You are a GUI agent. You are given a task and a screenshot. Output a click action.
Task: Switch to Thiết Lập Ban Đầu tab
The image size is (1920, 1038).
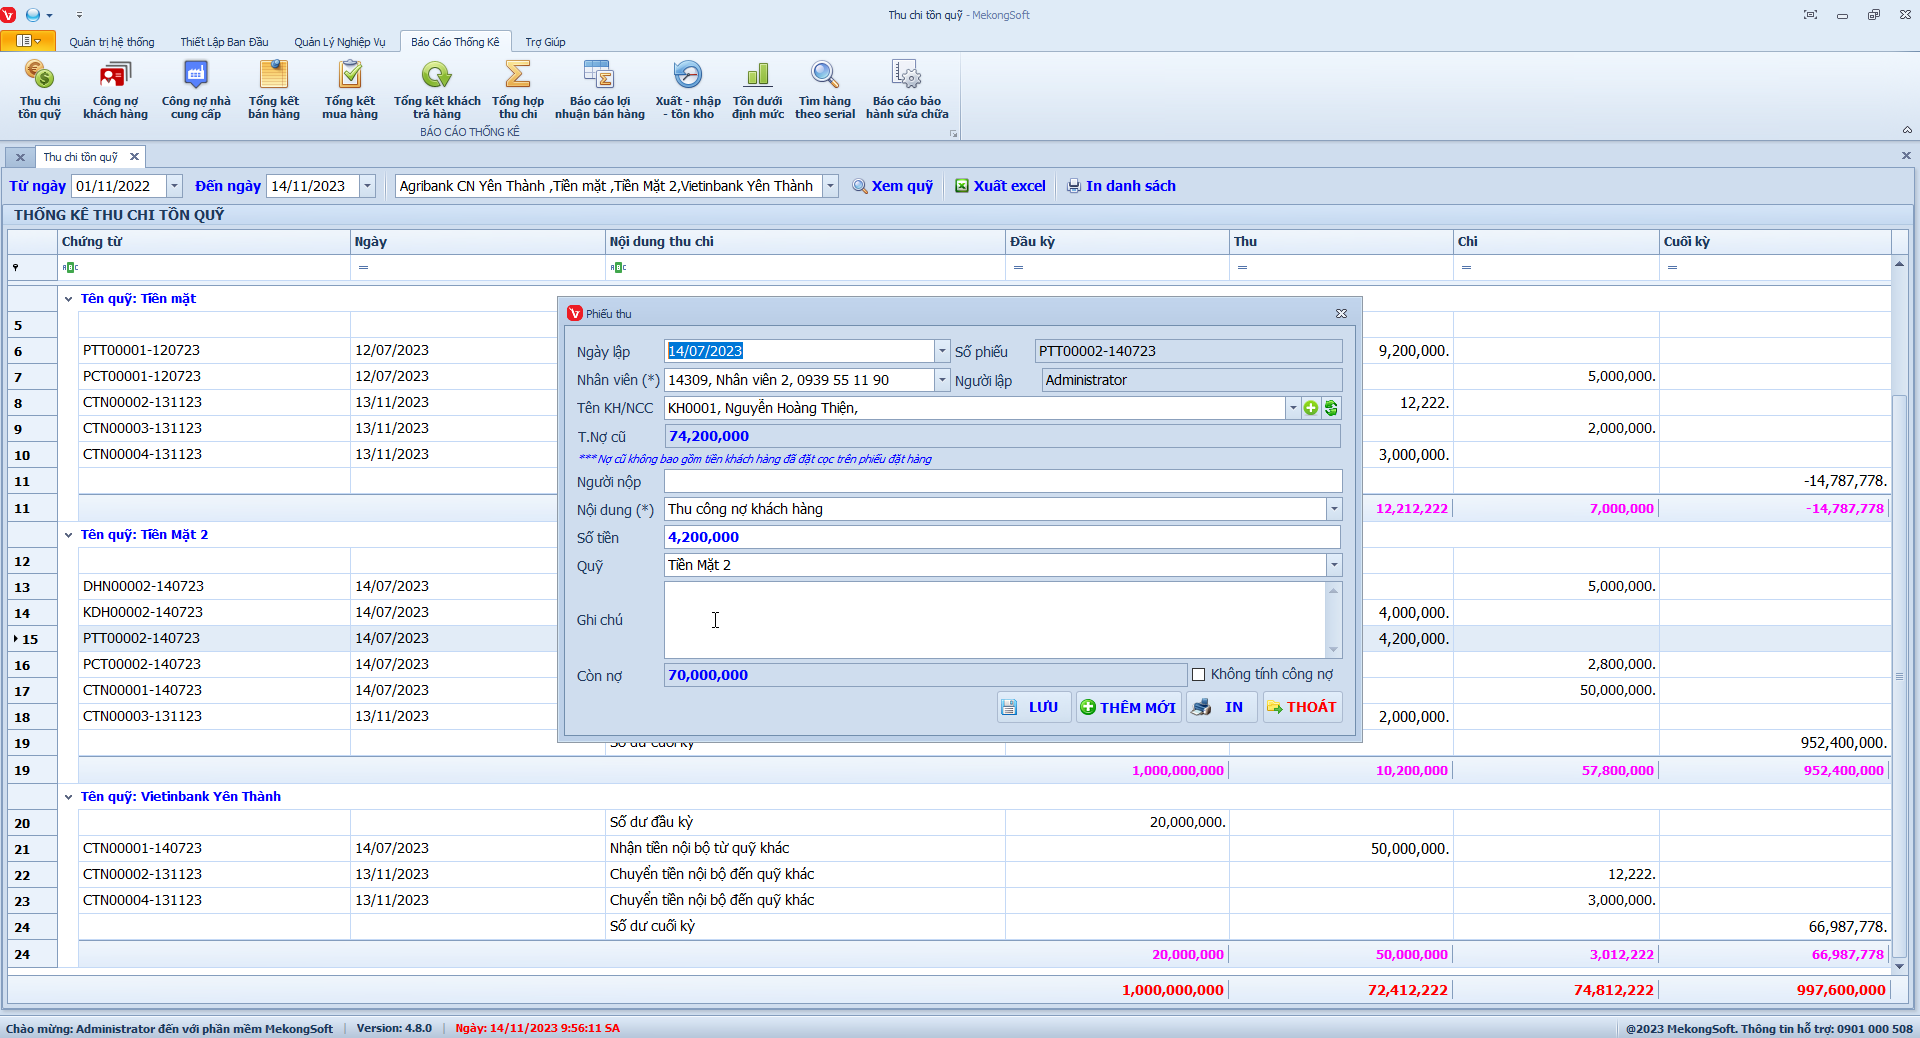[x=224, y=42]
